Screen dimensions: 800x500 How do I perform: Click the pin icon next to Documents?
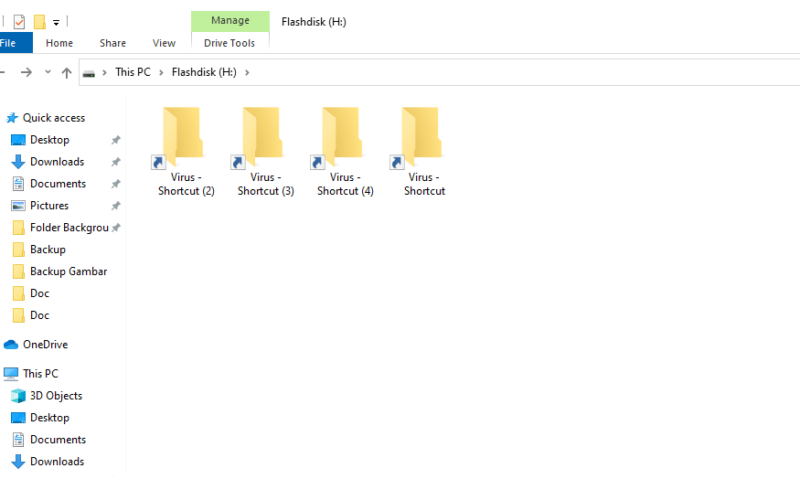116,184
